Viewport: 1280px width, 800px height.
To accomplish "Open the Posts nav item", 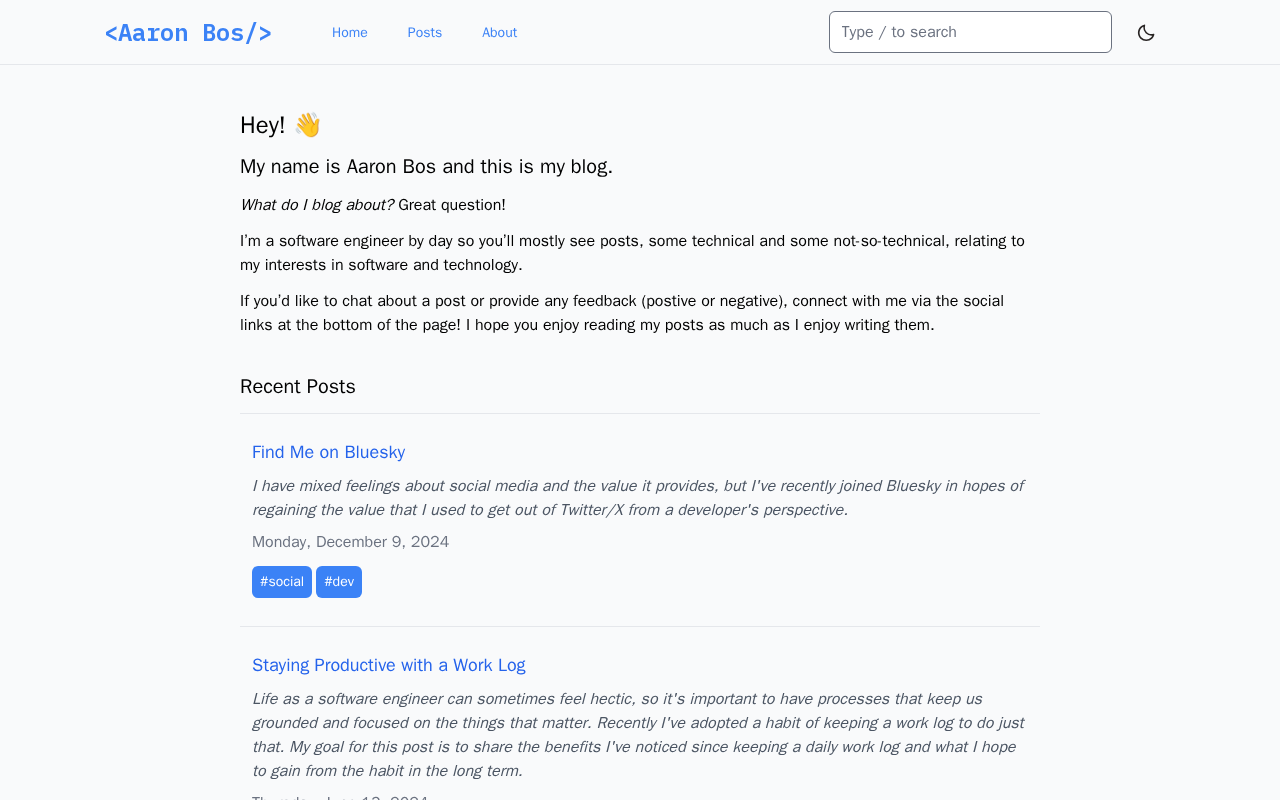I will [x=425, y=33].
